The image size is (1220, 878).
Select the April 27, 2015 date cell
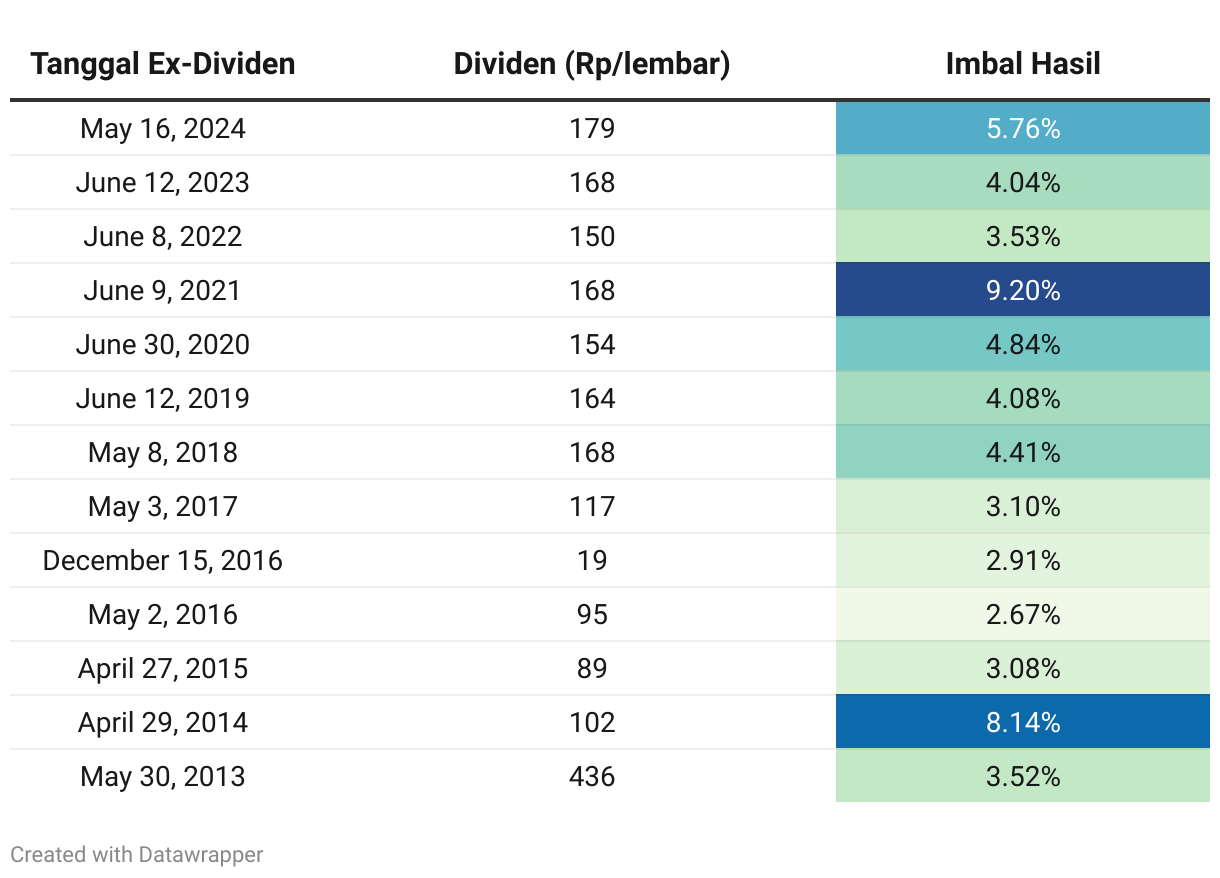coord(163,669)
